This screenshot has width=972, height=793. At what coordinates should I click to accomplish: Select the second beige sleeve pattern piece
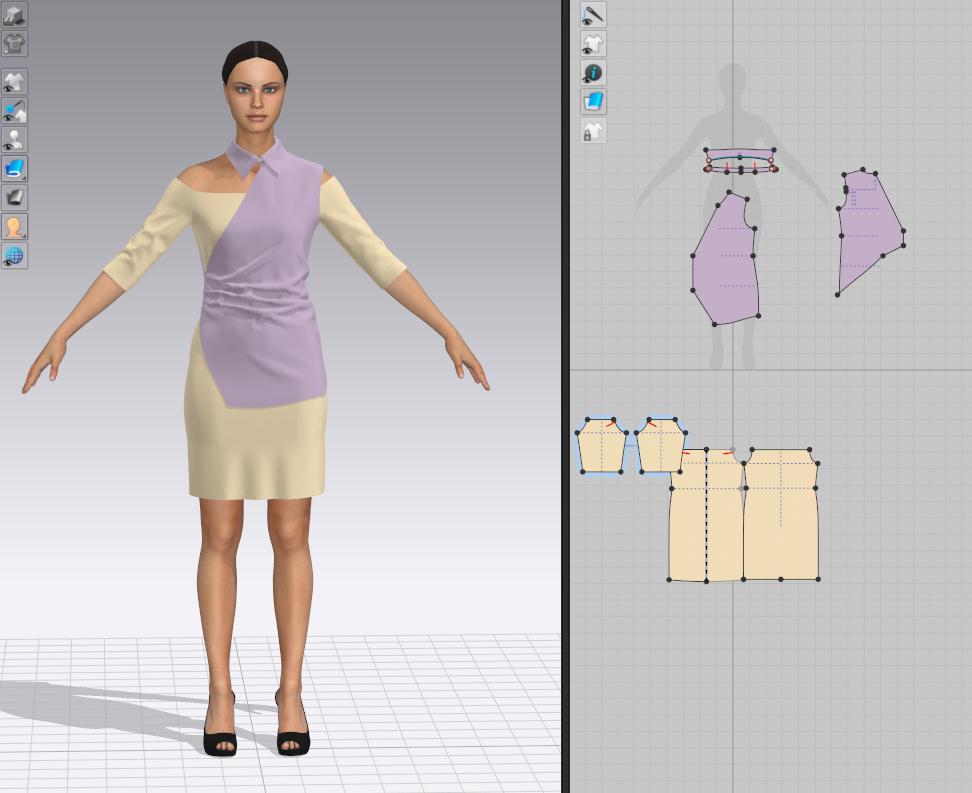(661, 446)
